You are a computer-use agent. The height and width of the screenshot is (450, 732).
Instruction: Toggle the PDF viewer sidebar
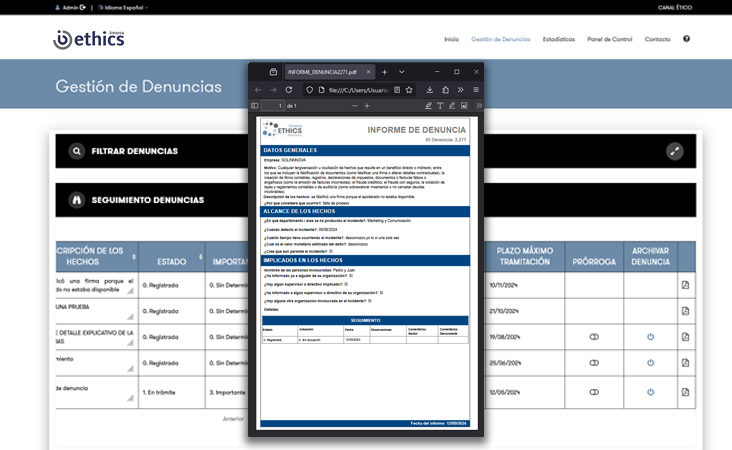pos(255,105)
